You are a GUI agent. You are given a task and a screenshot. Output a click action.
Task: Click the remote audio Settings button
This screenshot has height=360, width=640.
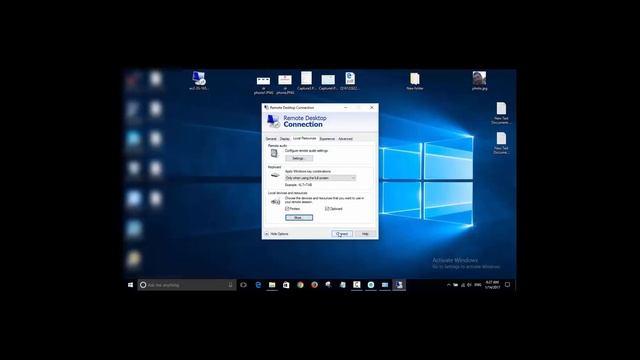(299, 158)
